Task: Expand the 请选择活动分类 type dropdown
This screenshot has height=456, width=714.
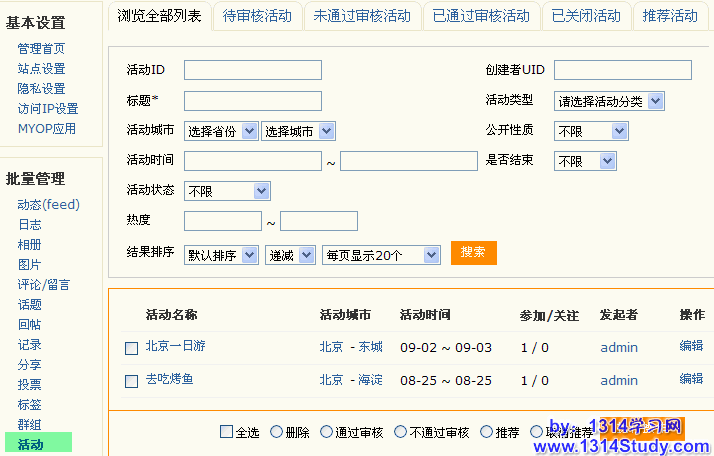Action: click(x=610, y=101)
